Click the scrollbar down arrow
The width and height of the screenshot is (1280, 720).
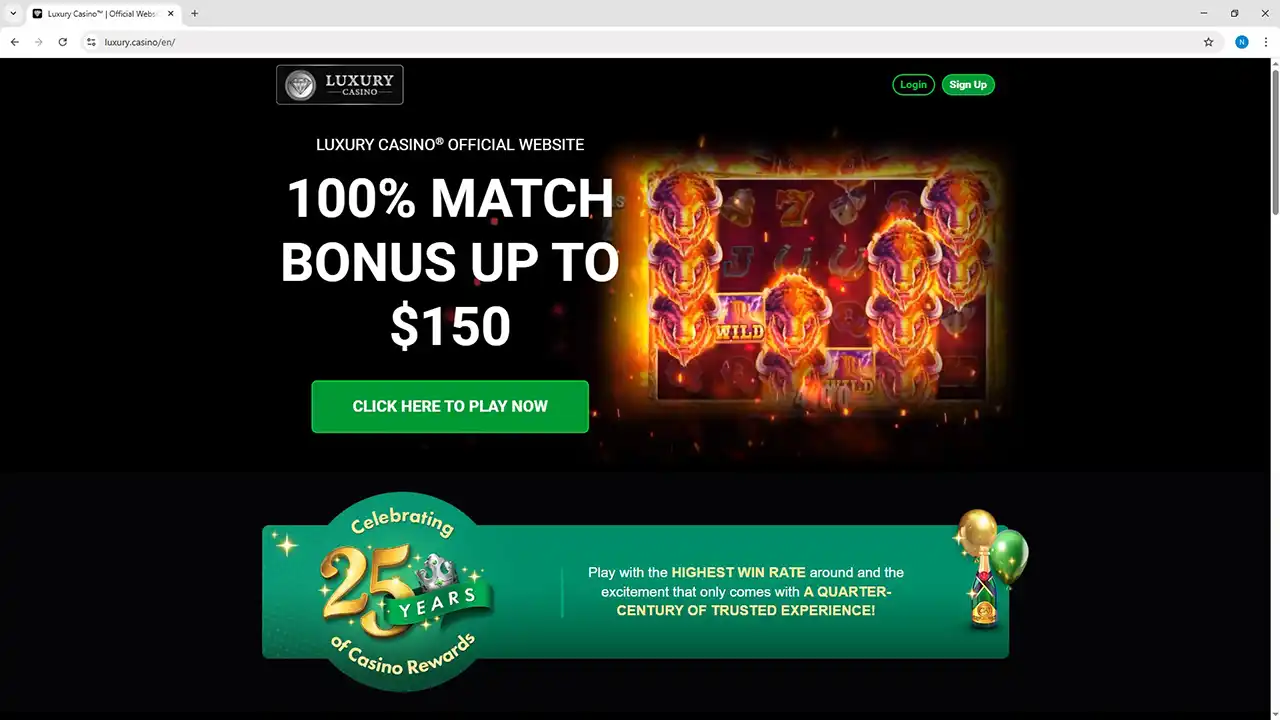(1274, 713)
